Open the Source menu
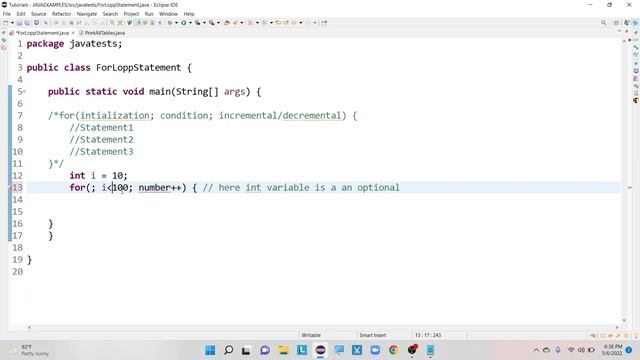640x360 pixels. (x=39, y=14)
